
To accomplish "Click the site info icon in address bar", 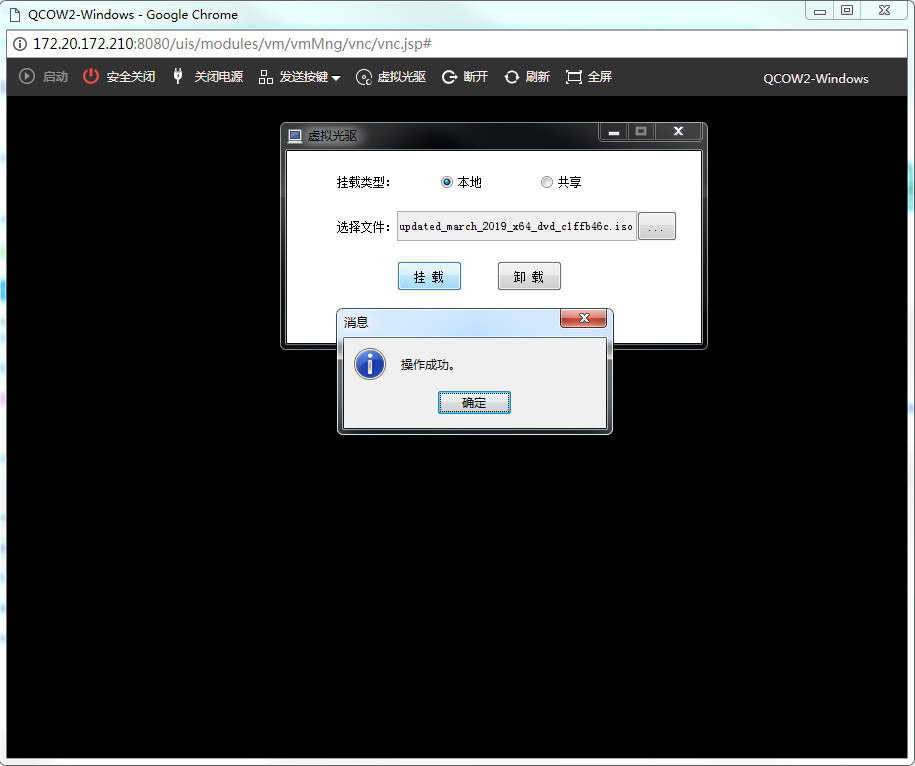I will coord(20,44).
